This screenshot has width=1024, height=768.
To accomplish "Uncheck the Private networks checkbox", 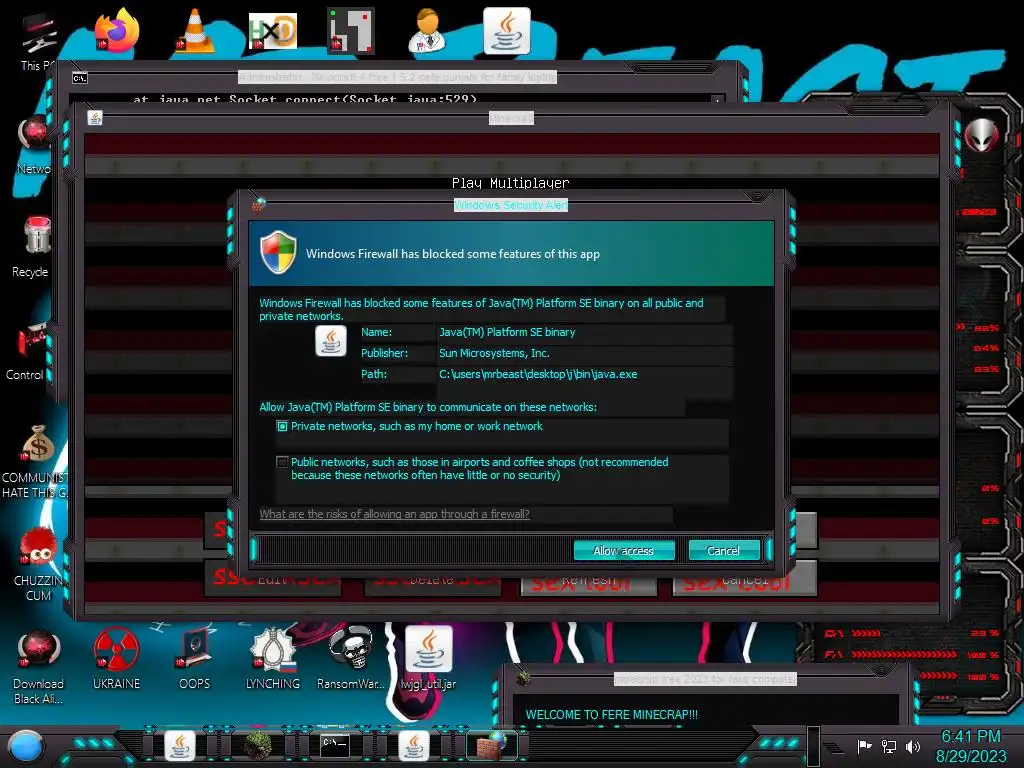I will tap(282, 426).
